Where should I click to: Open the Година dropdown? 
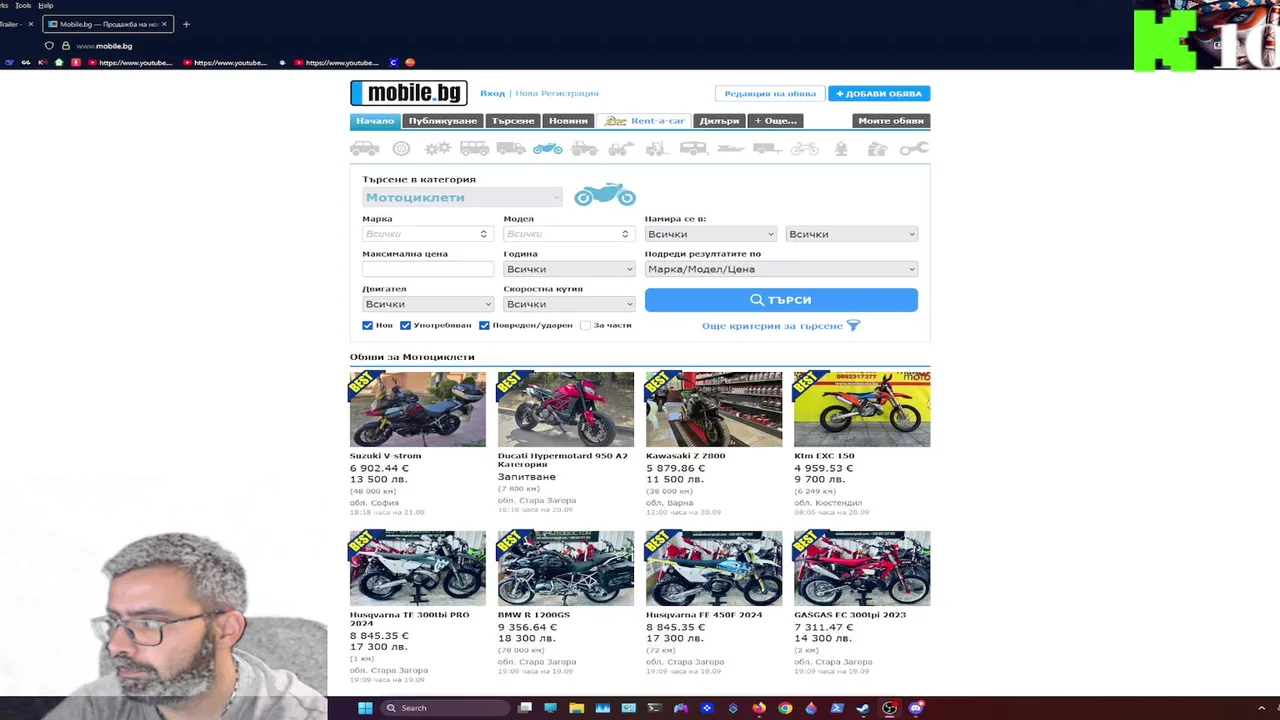pos(569,269)
